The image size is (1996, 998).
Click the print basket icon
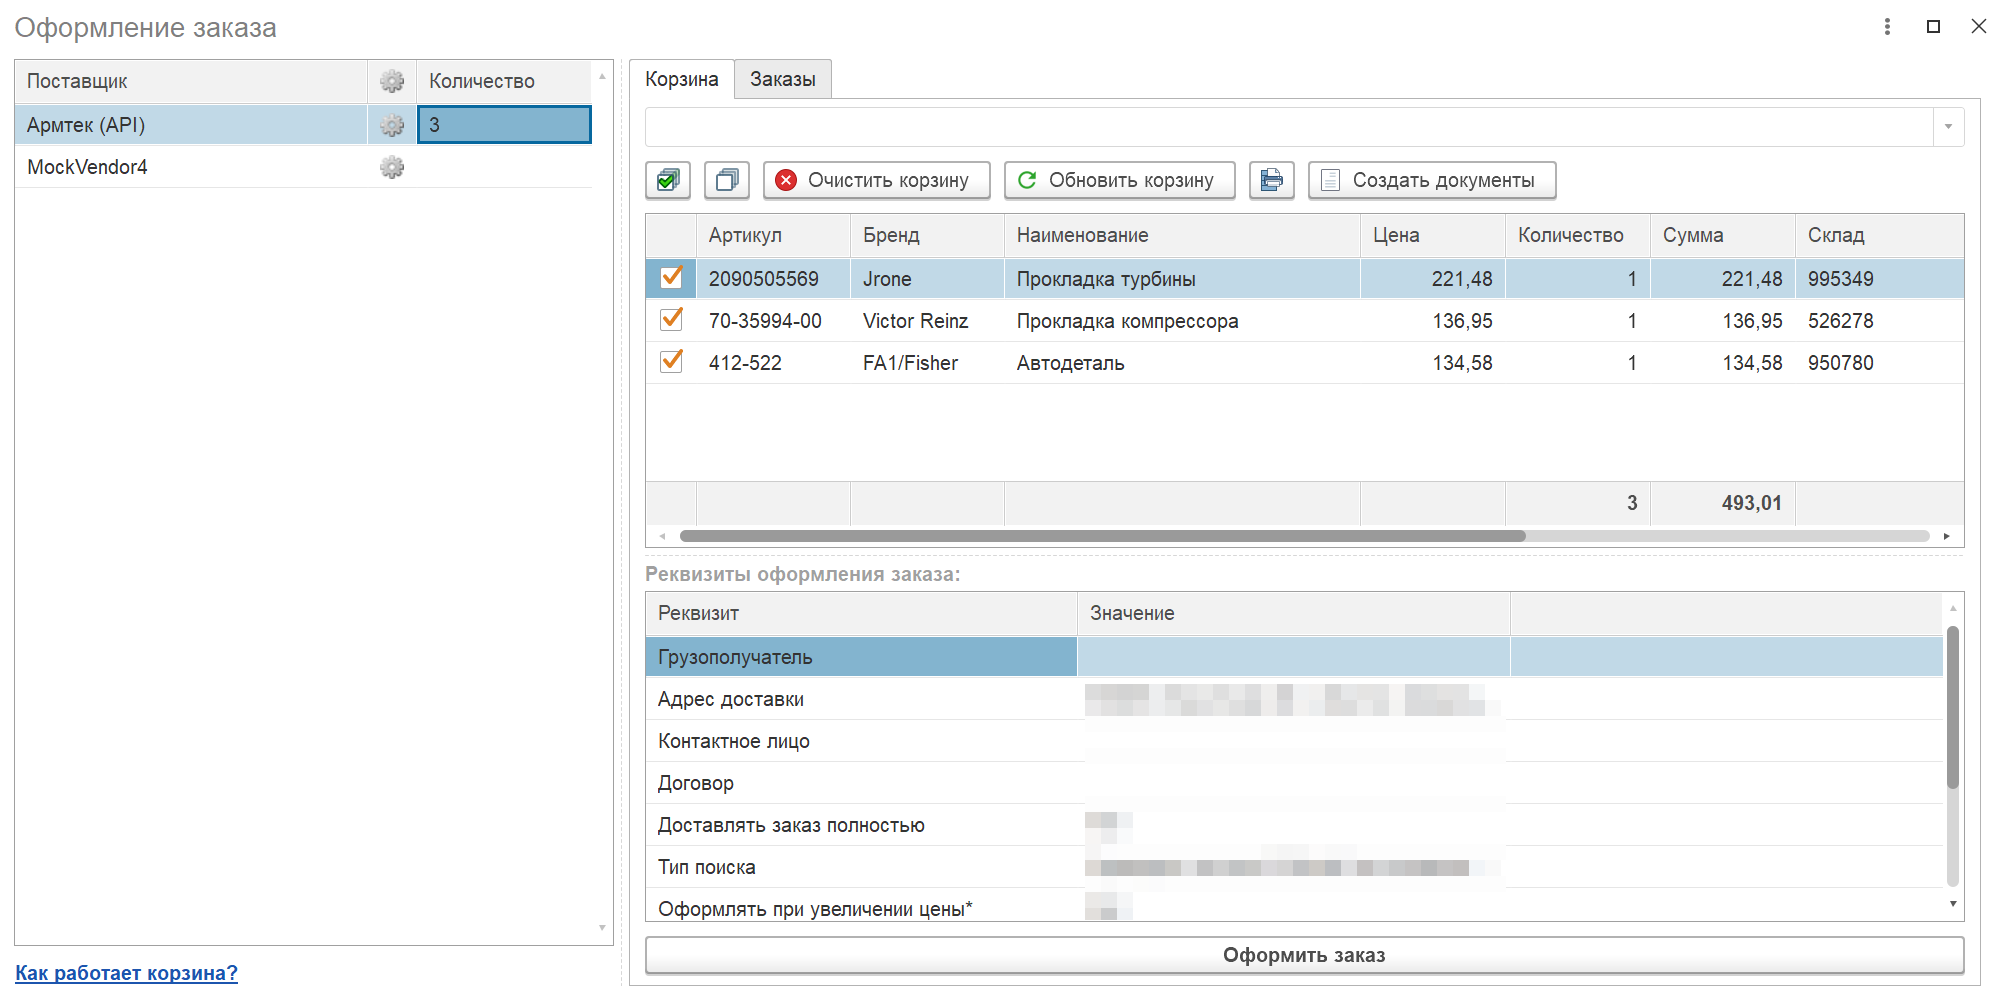pos(1271,180)
